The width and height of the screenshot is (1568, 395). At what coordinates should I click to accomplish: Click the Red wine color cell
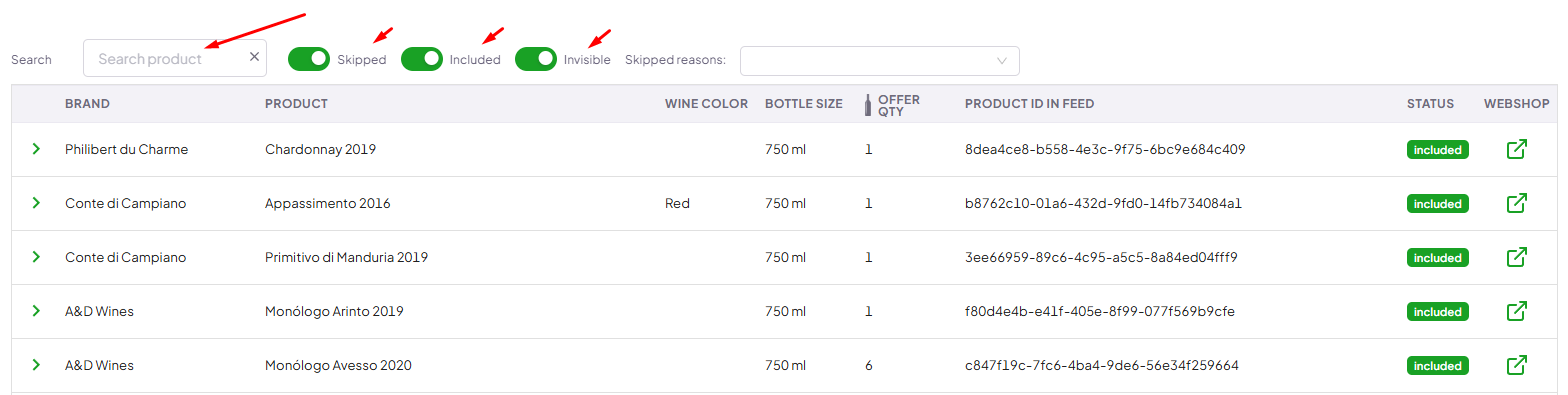click(677, 203)
